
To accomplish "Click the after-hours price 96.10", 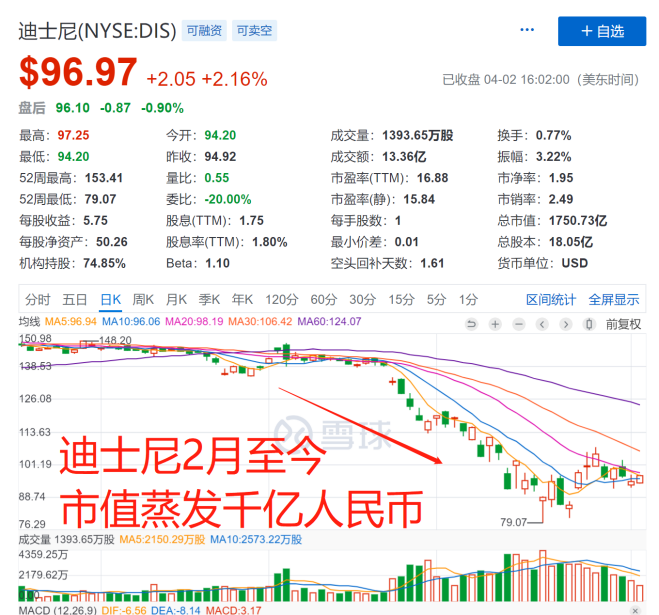I will (73, 108).
